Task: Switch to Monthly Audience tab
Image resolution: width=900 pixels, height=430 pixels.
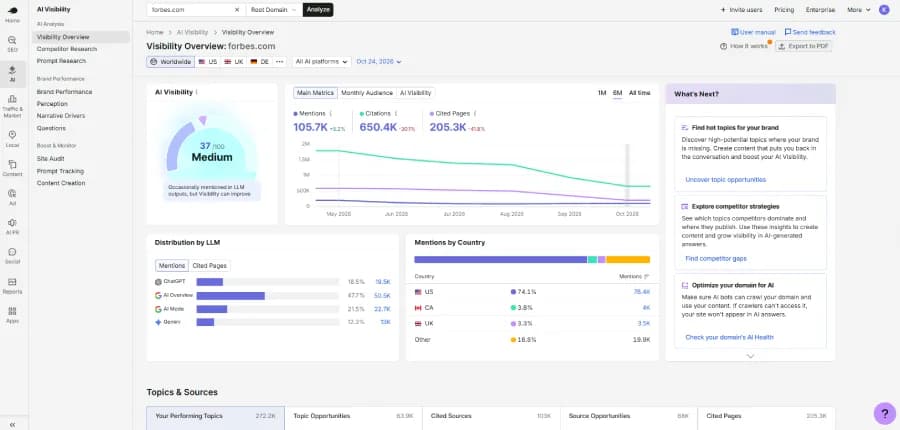Action: click(367, 92)
